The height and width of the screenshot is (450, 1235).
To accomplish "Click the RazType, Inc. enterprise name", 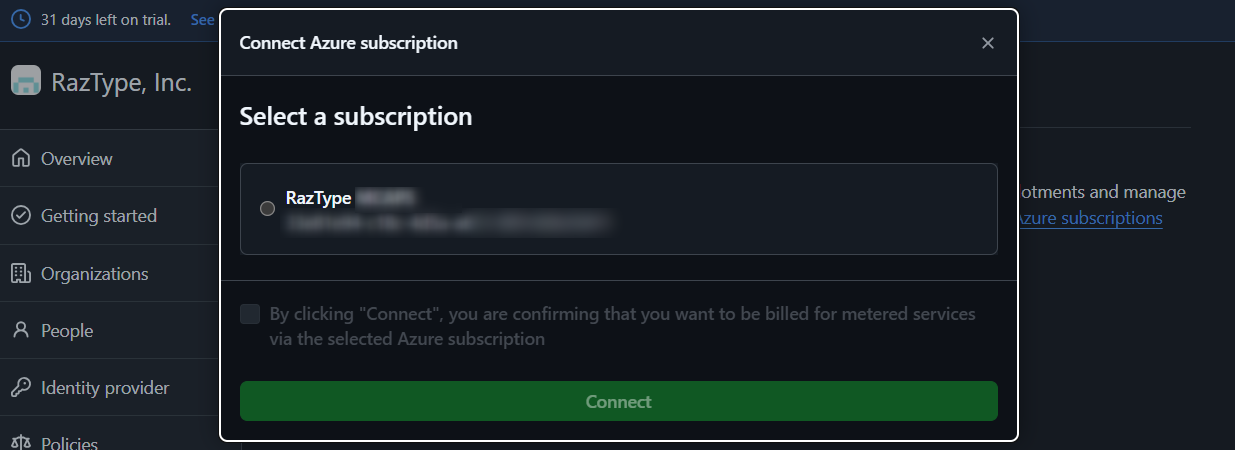I will coord(121,83).
